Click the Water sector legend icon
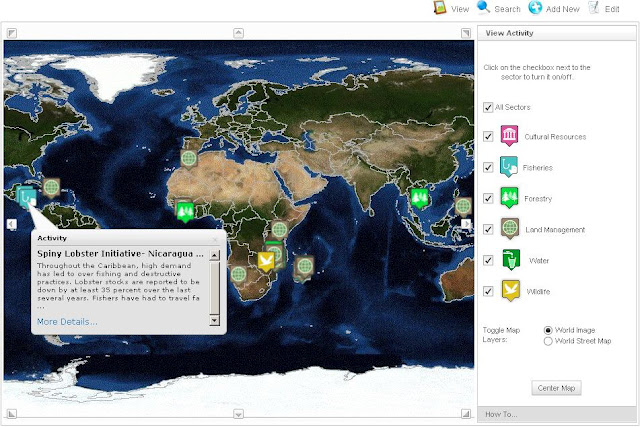The image size is (640, 427). click(x=509, y=260)
